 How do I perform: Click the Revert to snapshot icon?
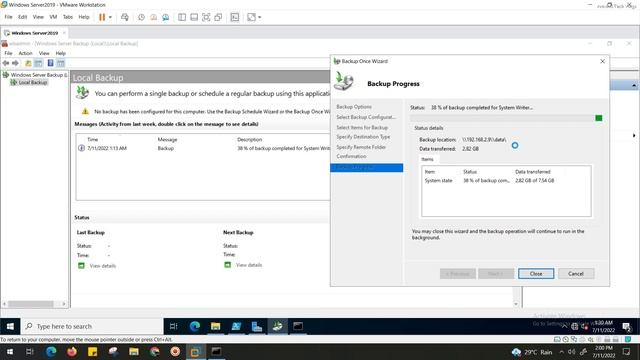(153, 17)
